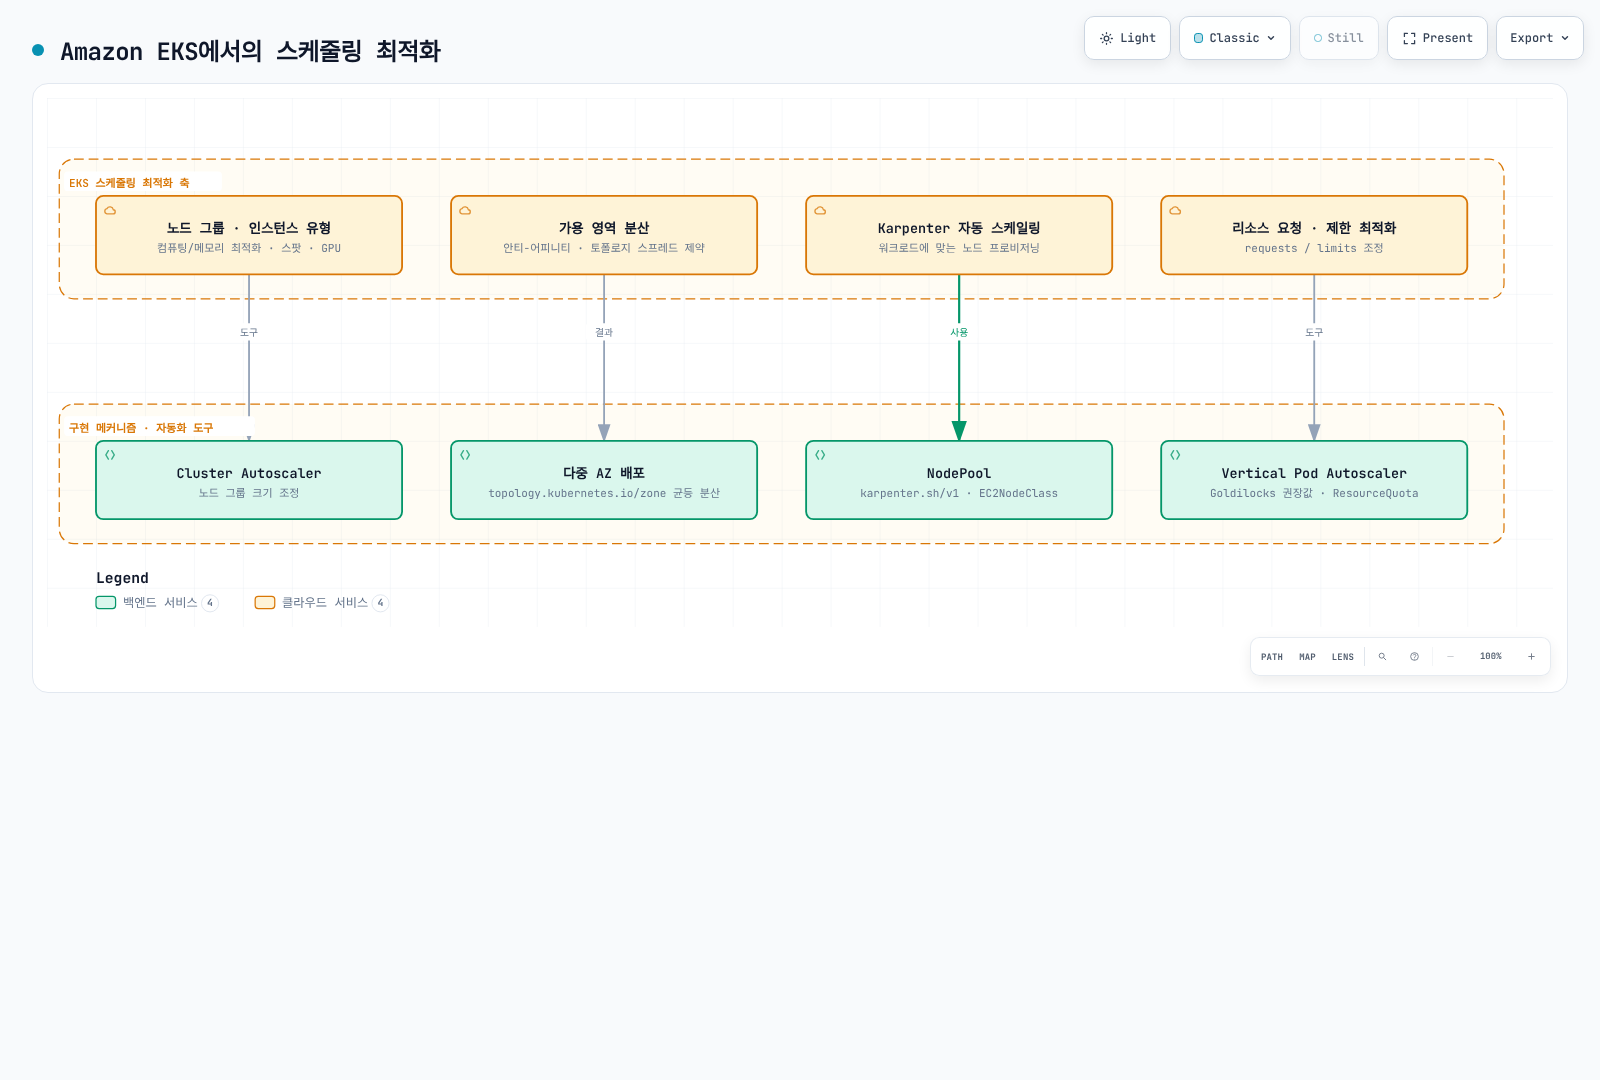
Task: Switch theme with the Light button
Action: click(x=1127, y=38)
